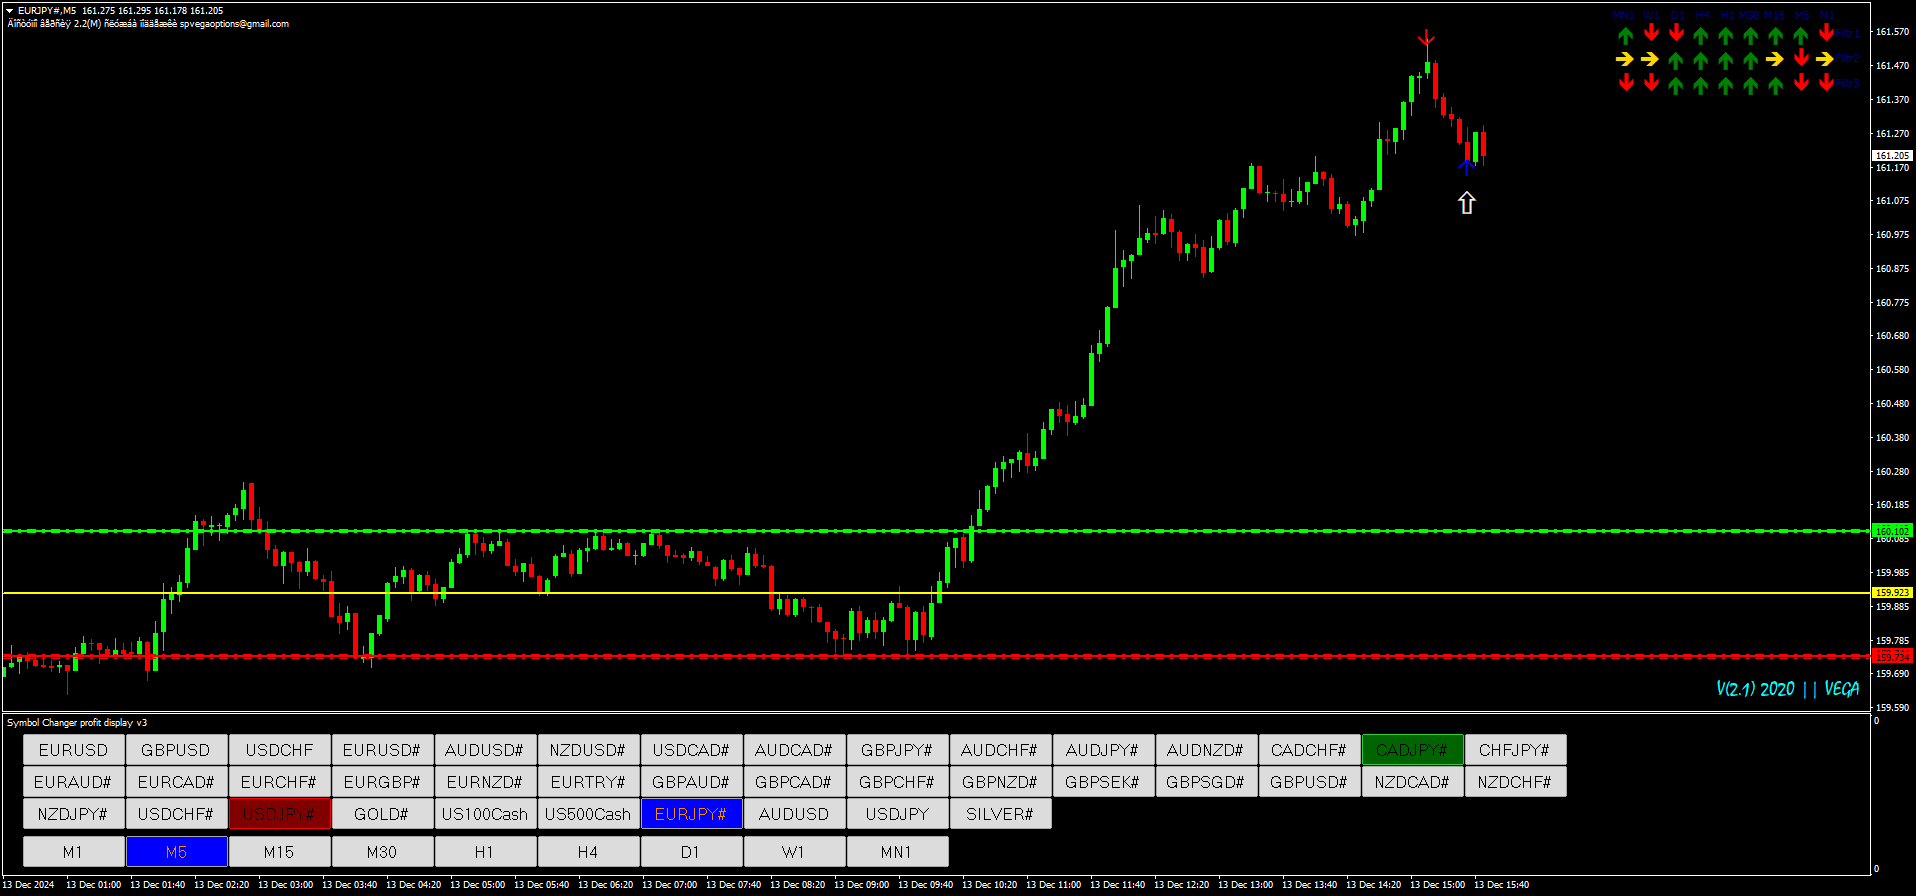This screenshot has height=896, width=1916.
Task: Switch to the D1 timeframe
Action: pos(691,852)
